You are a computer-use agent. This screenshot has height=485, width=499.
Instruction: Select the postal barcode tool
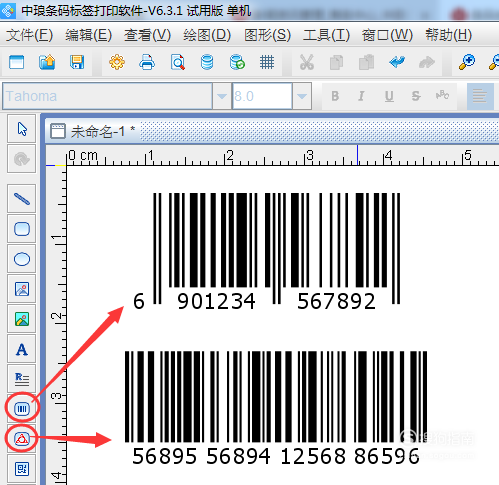click(22, 439)
